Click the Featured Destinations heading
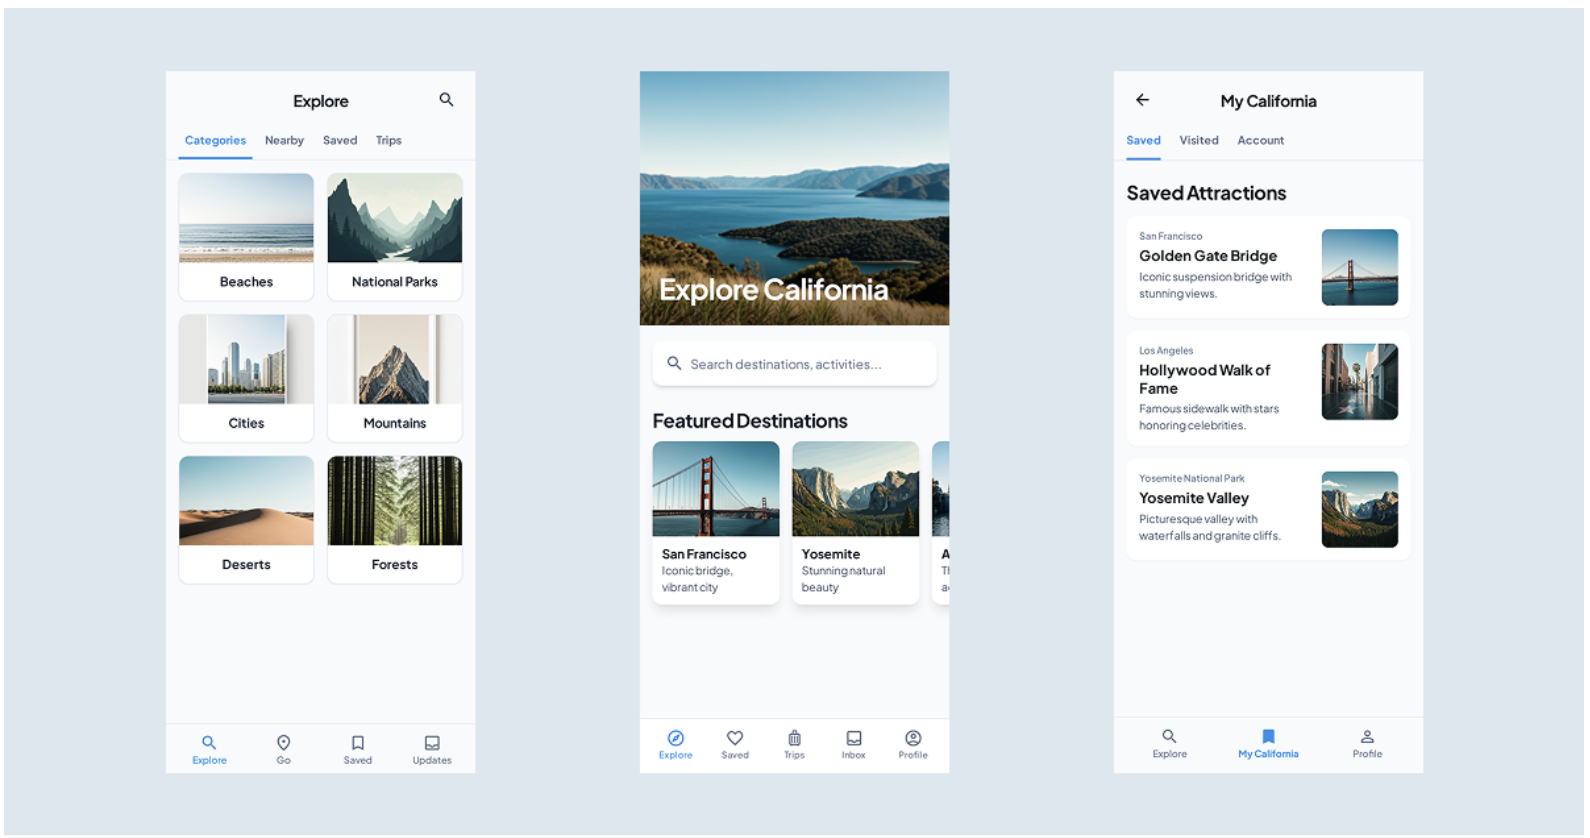 click(x=750, y=421)
